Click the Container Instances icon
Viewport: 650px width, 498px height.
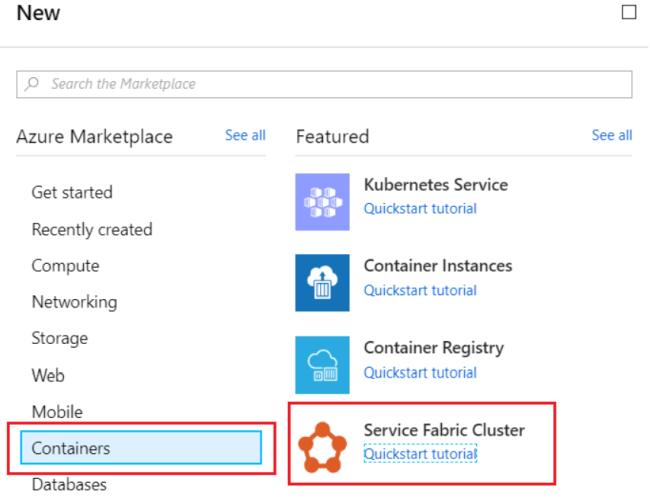point(322,283)
